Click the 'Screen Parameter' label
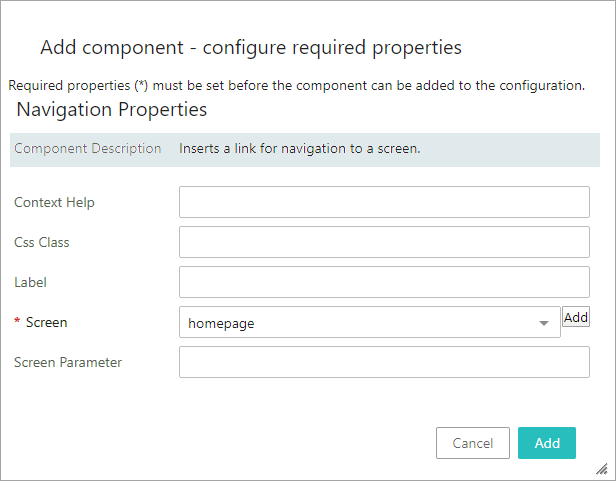 click(68, 362)
